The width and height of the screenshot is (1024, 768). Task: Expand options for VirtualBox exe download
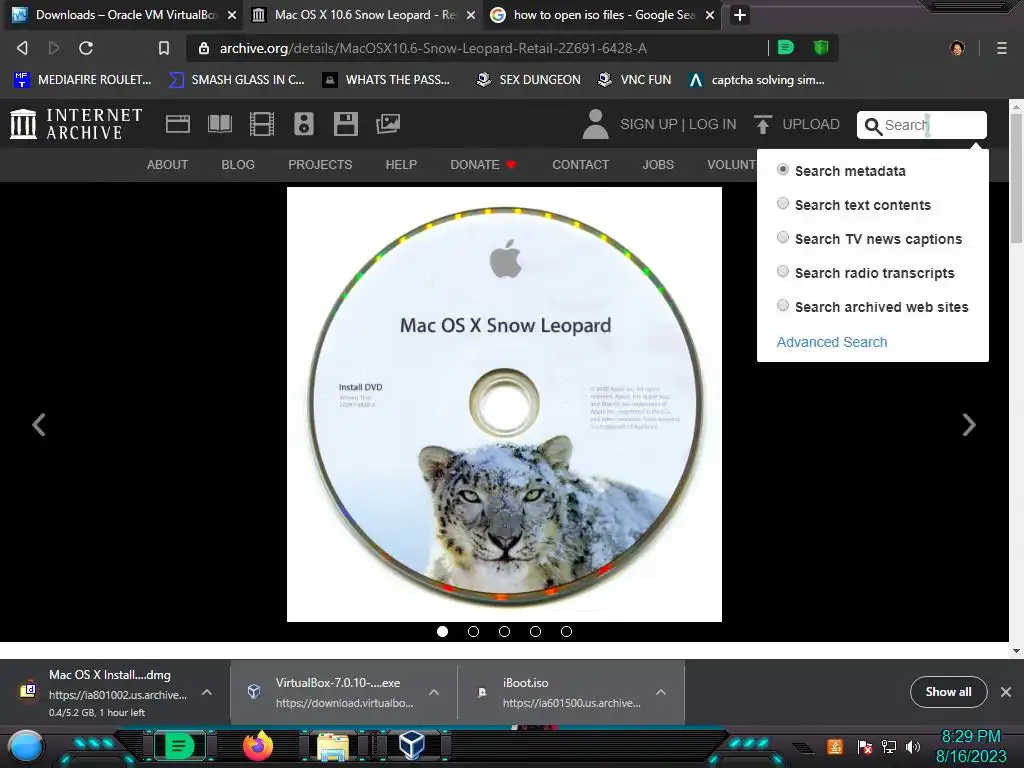pyautogui.click(x=434, y=692)
